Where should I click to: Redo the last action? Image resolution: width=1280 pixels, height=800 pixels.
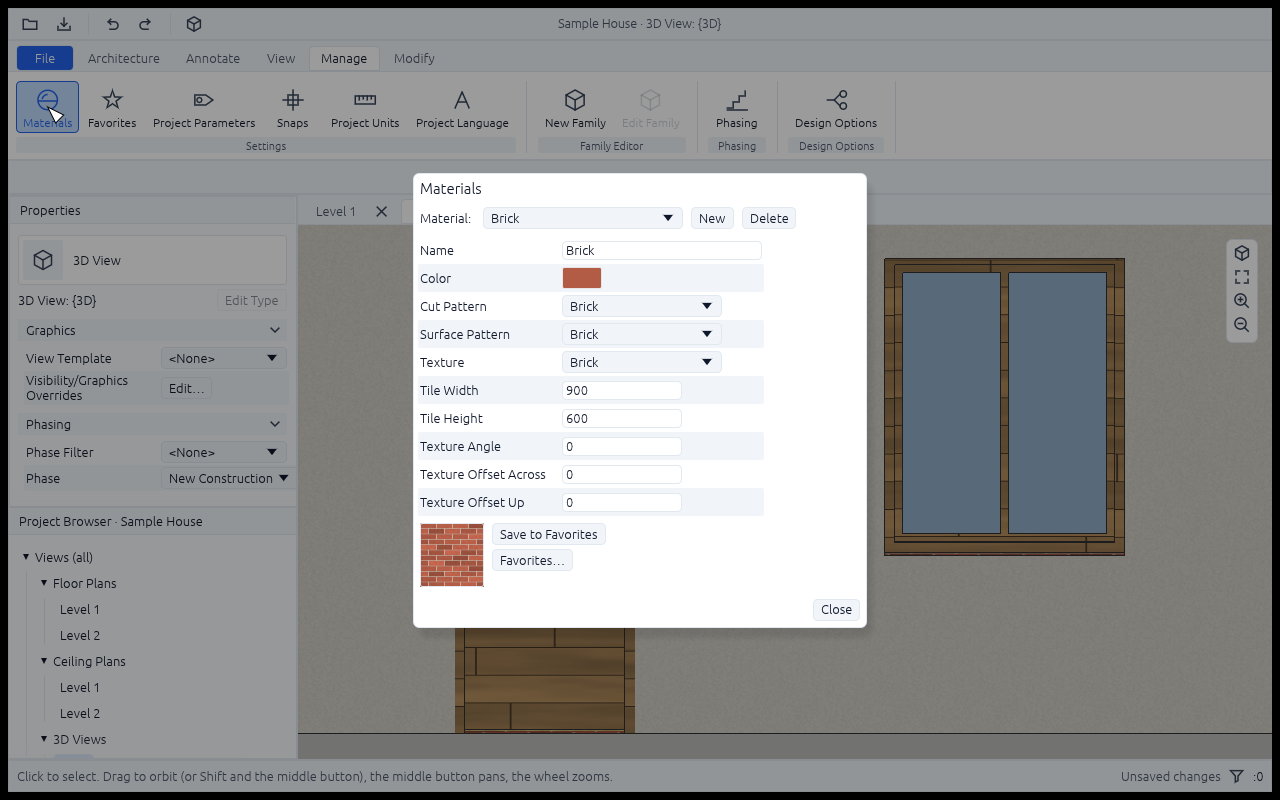click(x=145, y=24)
